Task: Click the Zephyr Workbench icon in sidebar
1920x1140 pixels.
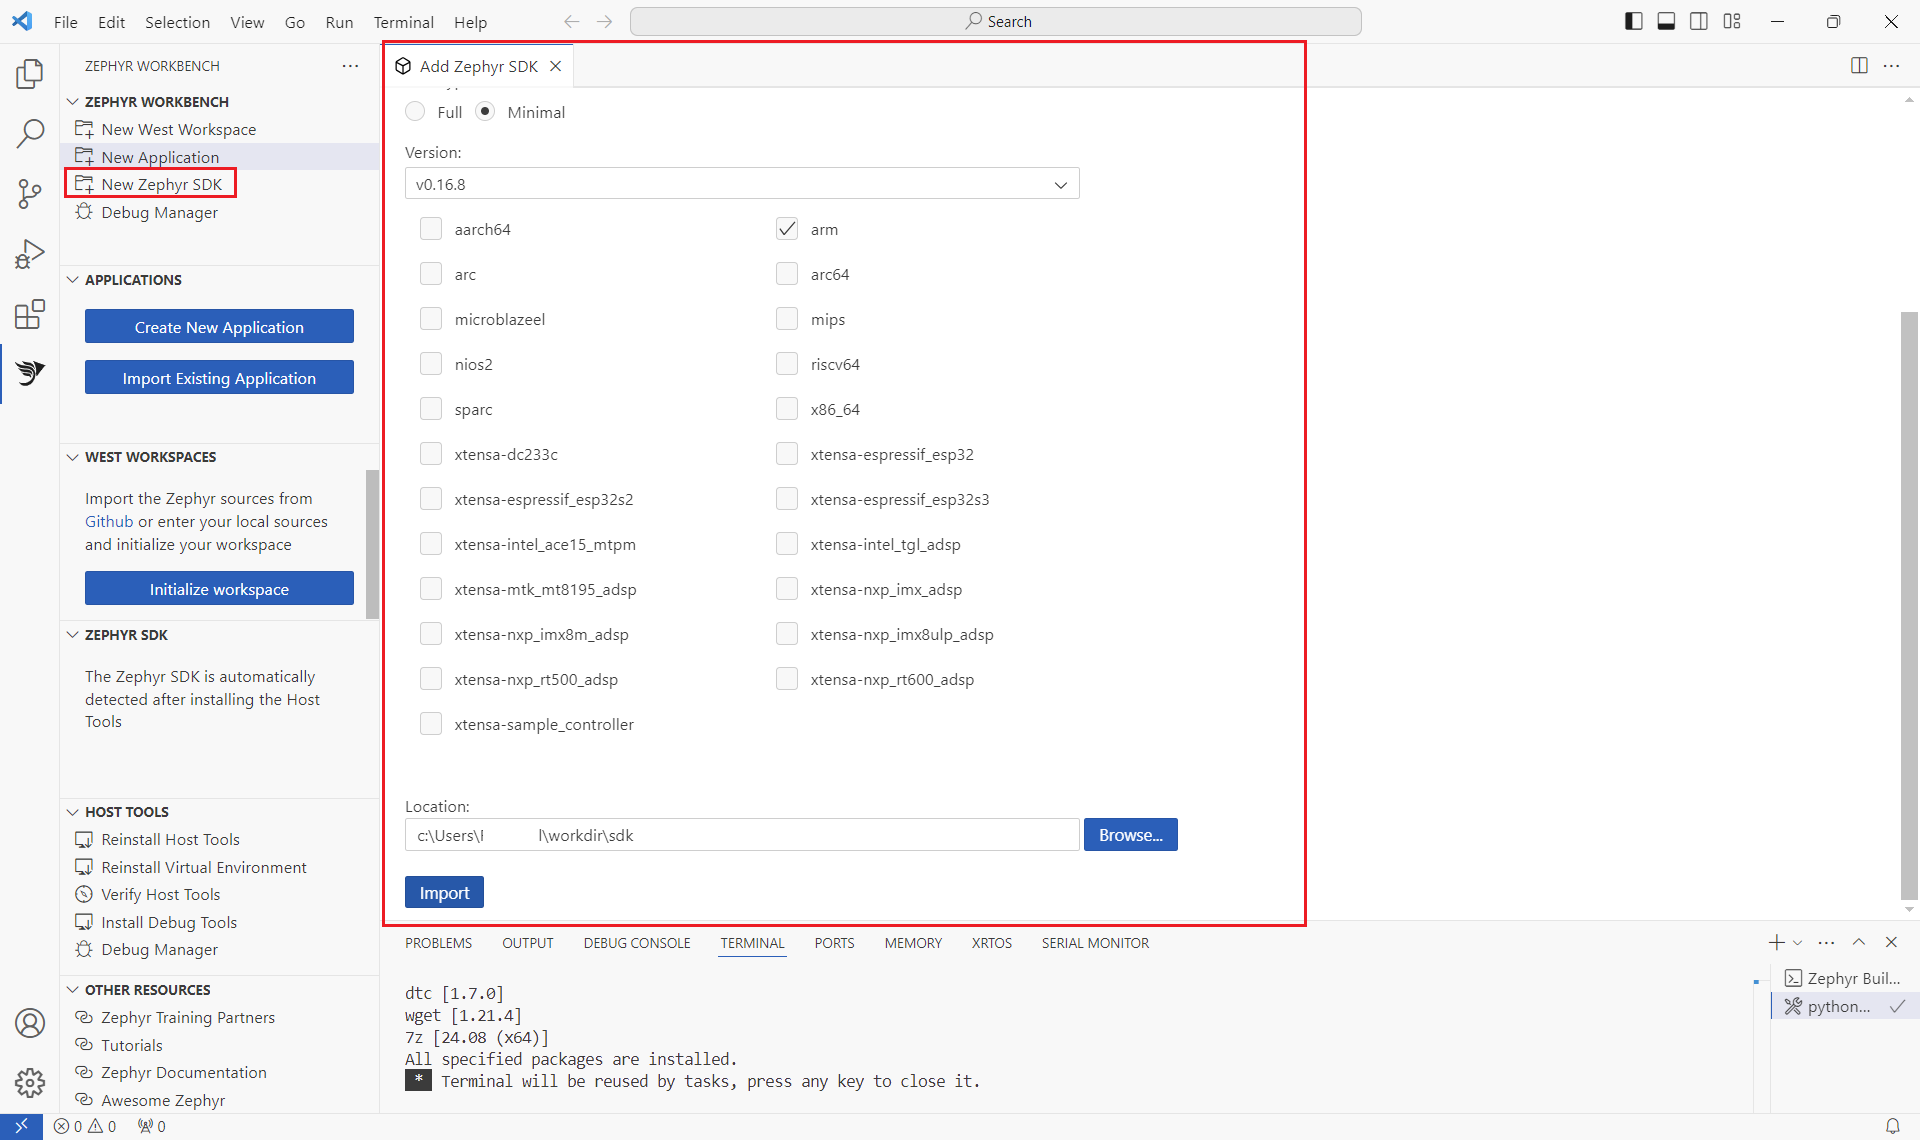Action: [30, 372]
